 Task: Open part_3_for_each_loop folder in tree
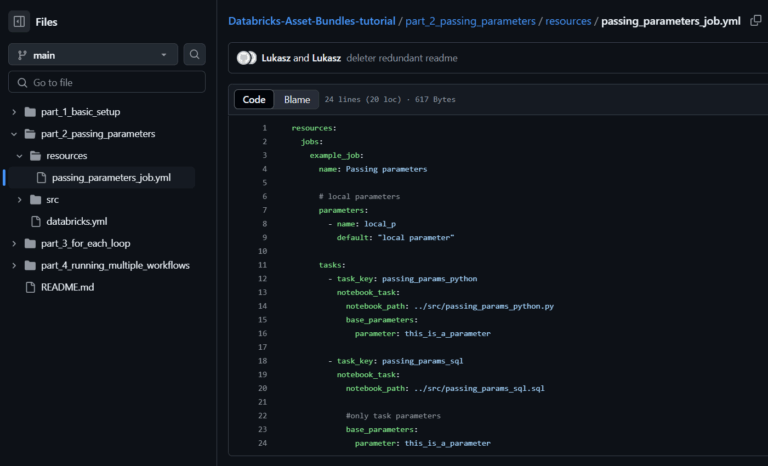point(86,244)
